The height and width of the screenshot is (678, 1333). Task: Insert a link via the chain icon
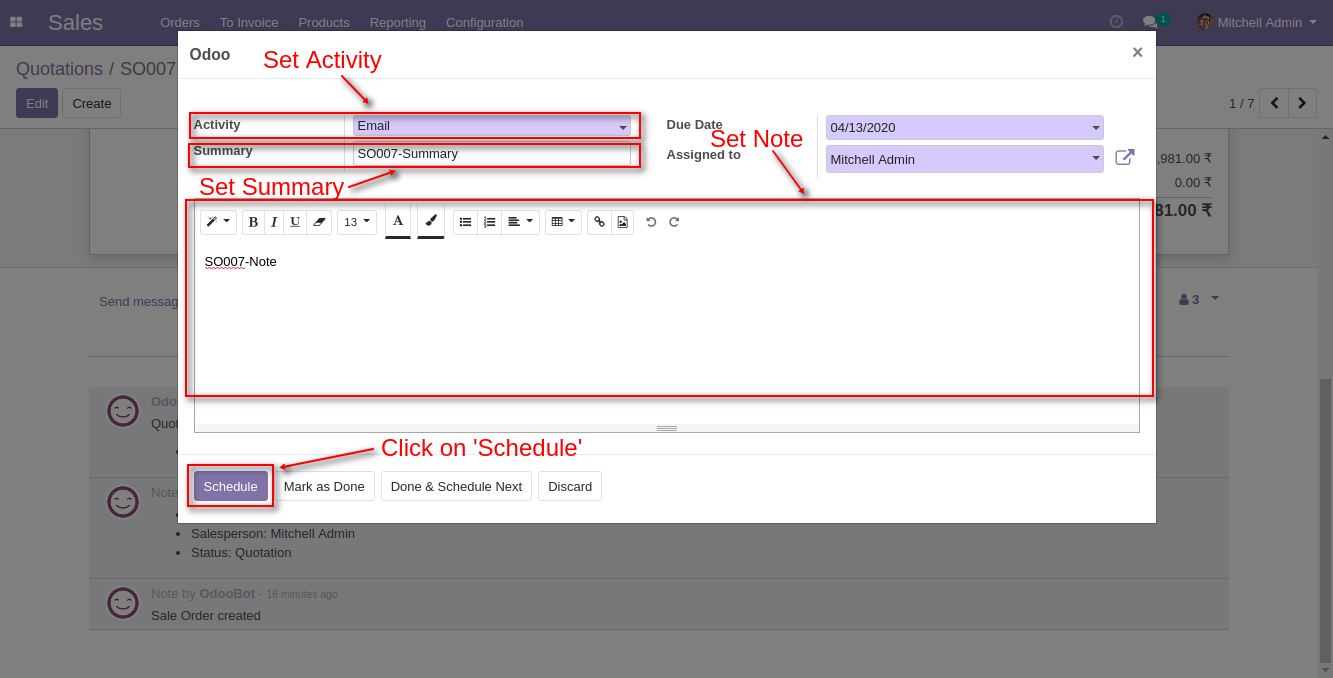click(600, 221)
